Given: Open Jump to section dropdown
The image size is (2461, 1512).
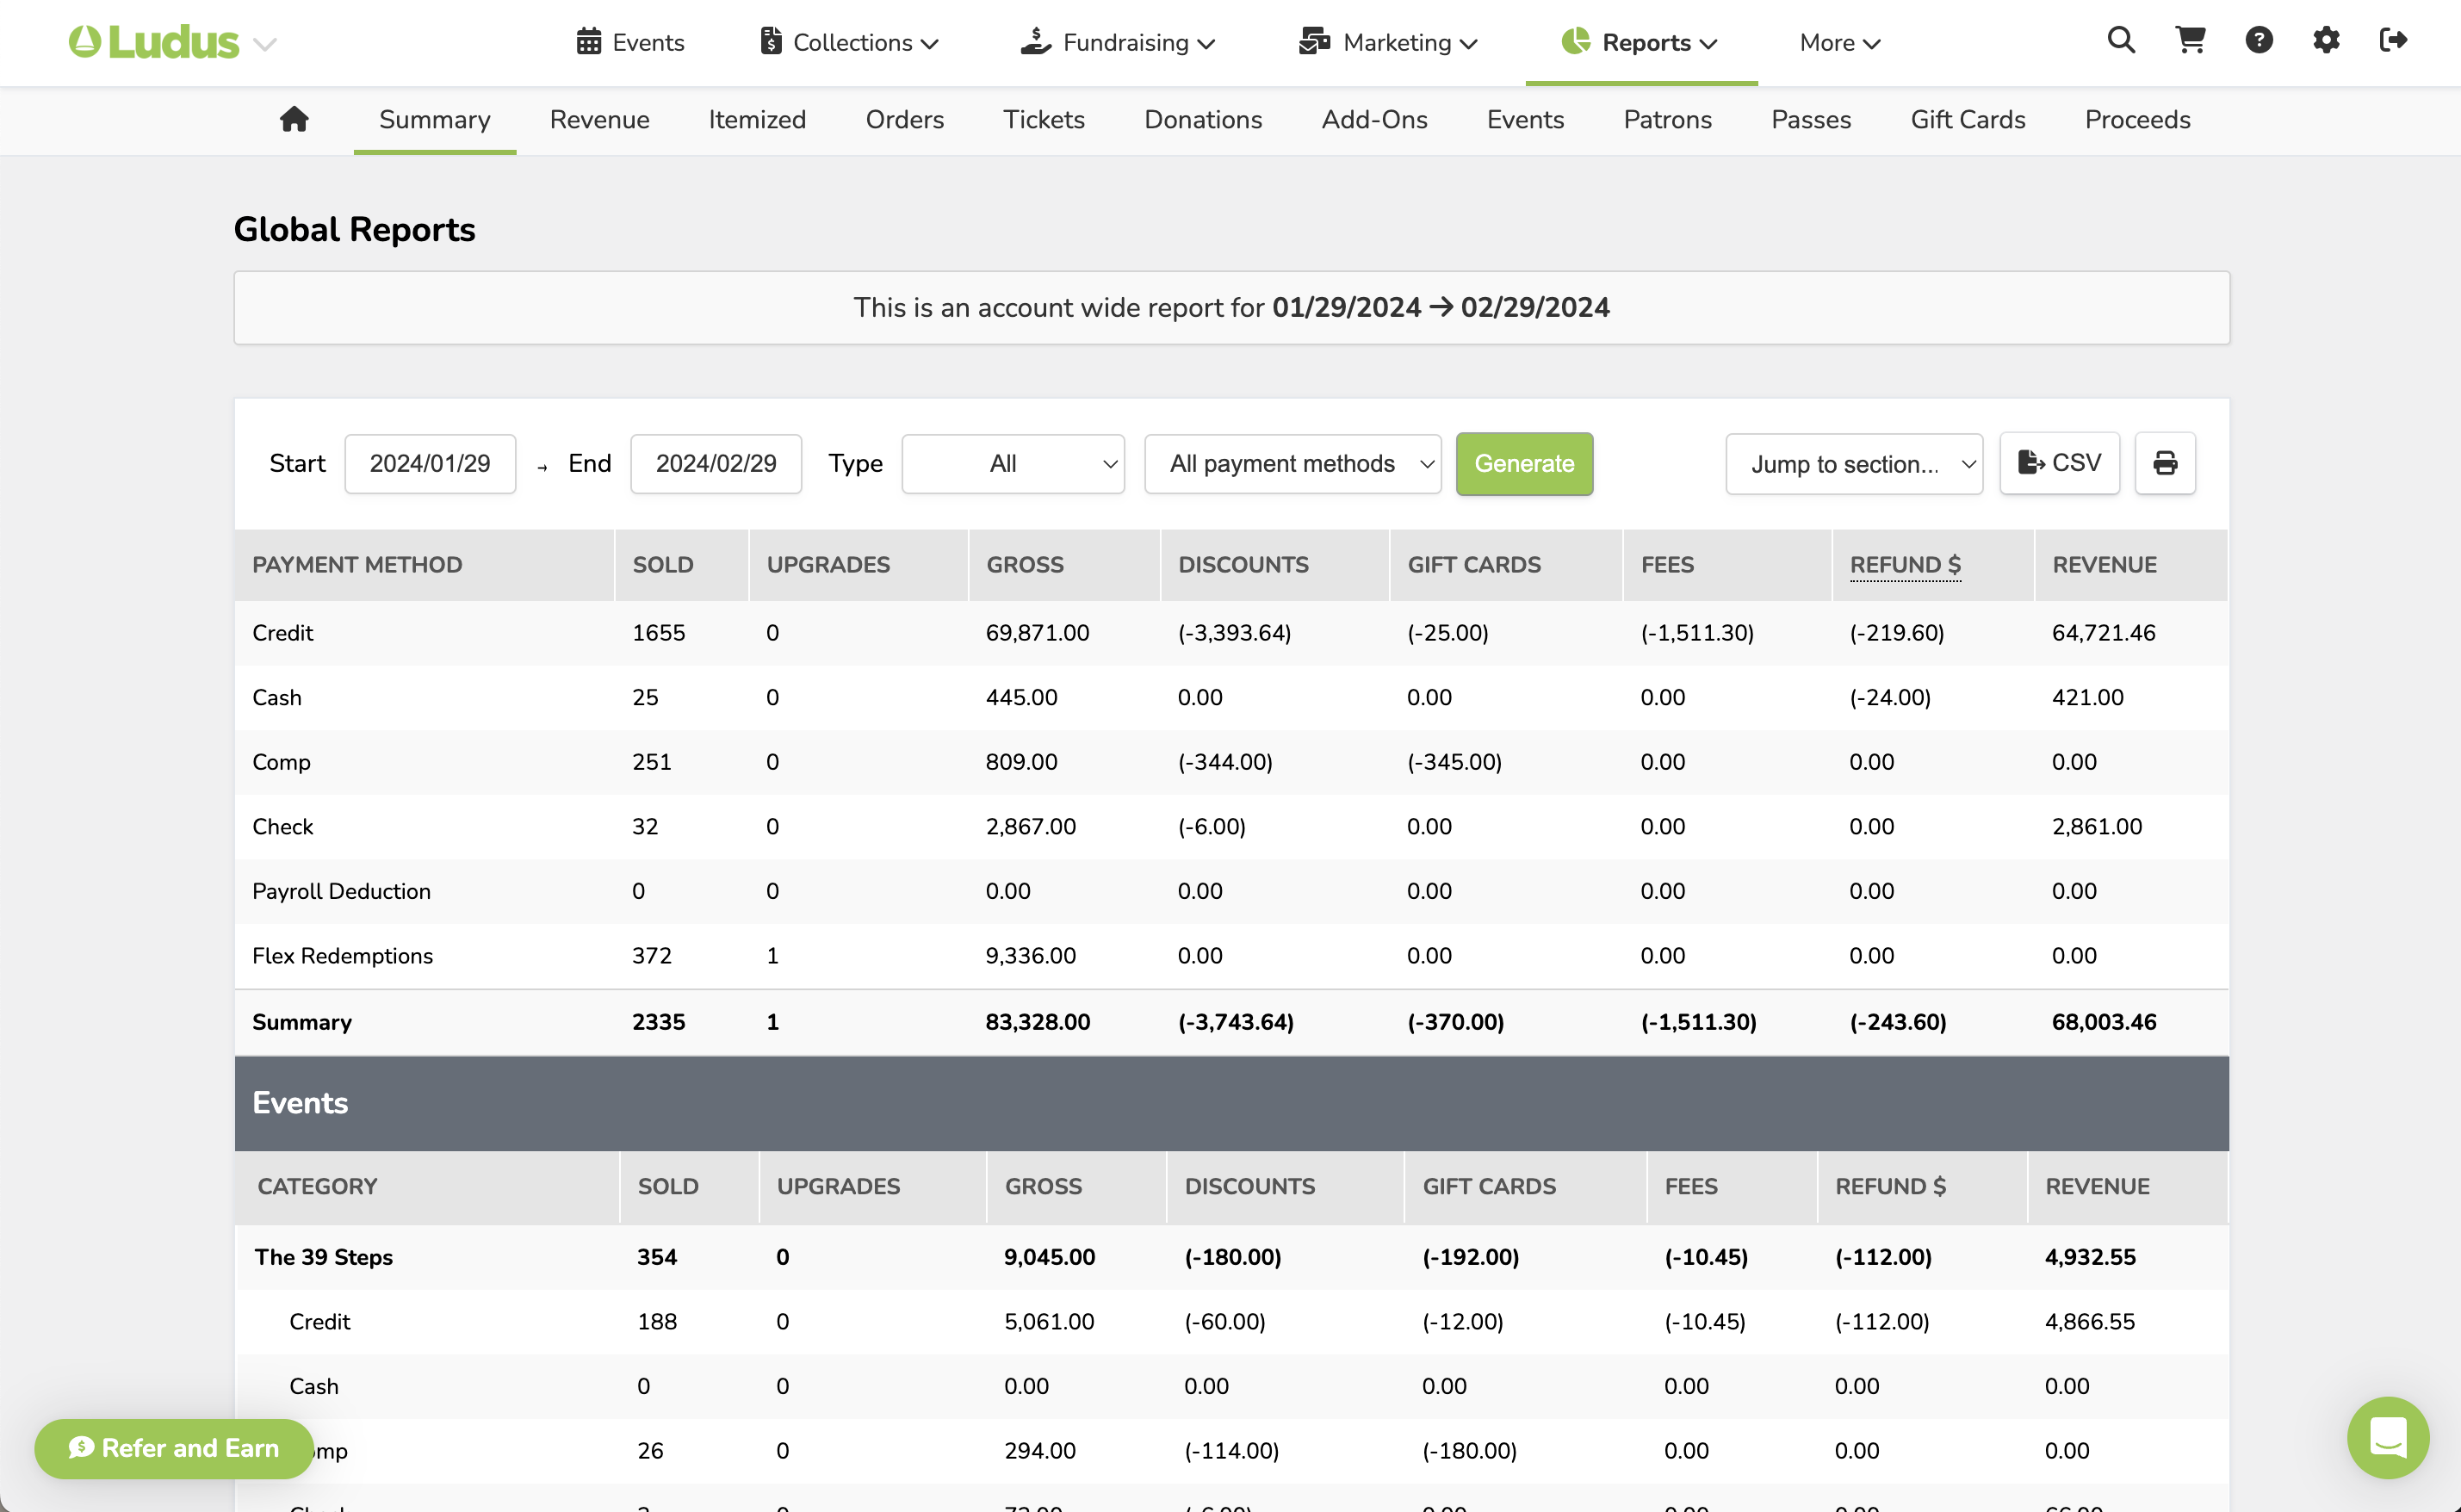Looking at the screenshot, I should (1853, 464).
